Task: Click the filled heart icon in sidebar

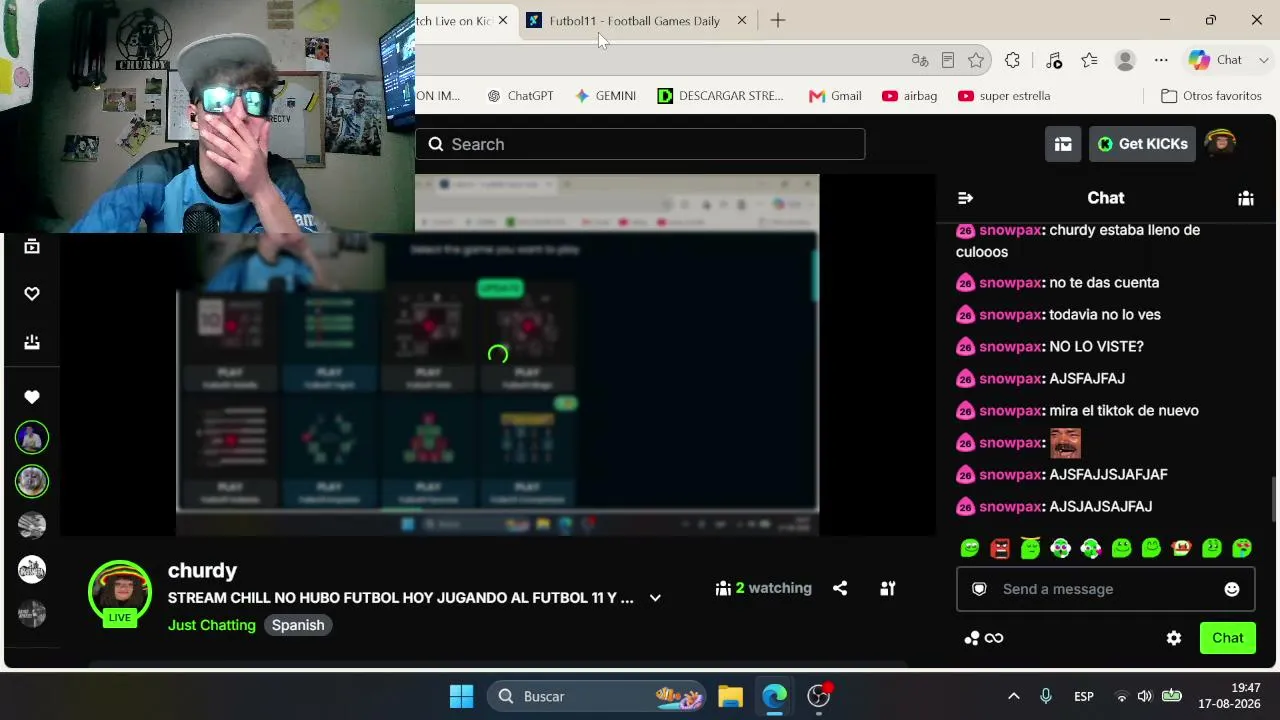Action: tap(32, 397)
